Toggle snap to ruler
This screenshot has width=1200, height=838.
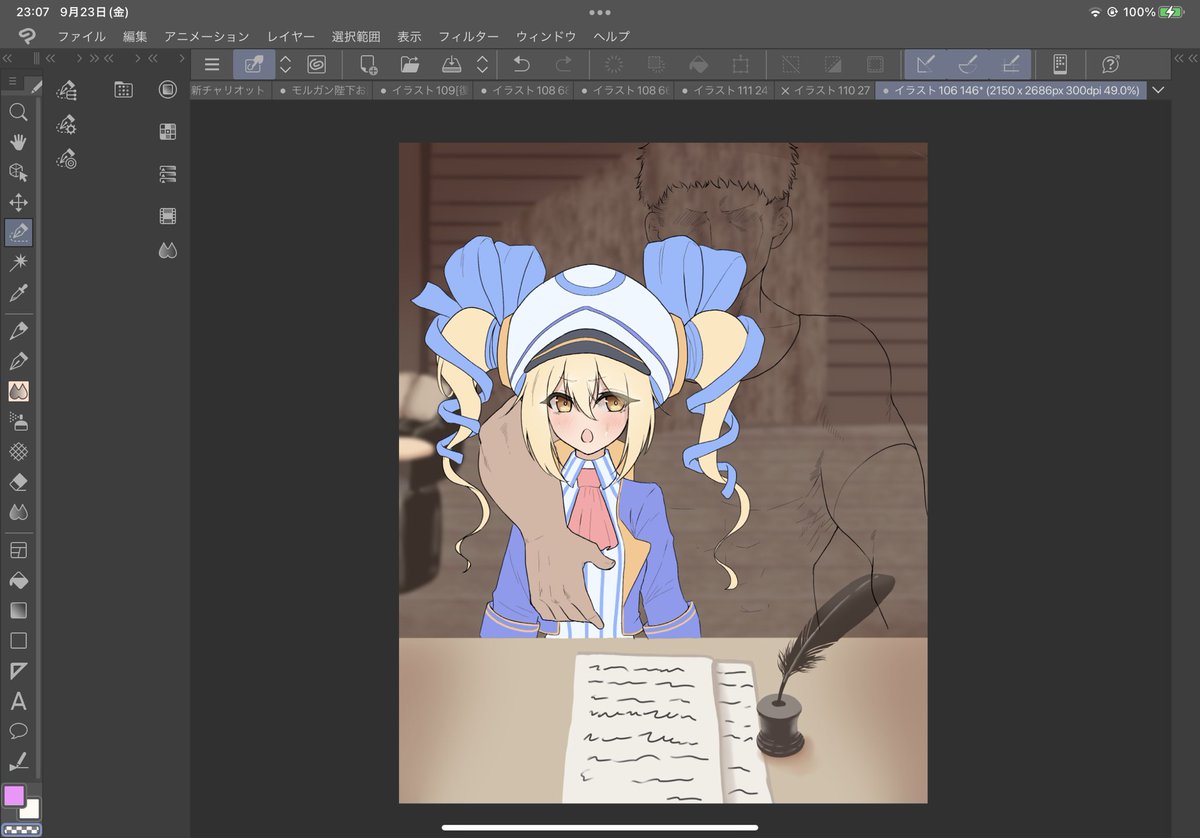[924, 64]
